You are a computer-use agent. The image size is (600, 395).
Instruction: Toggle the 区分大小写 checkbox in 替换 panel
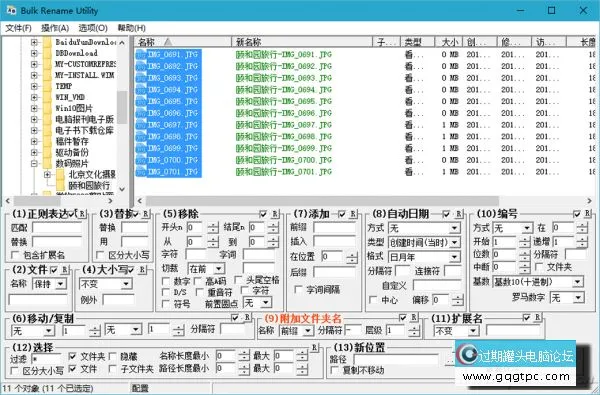100,255
